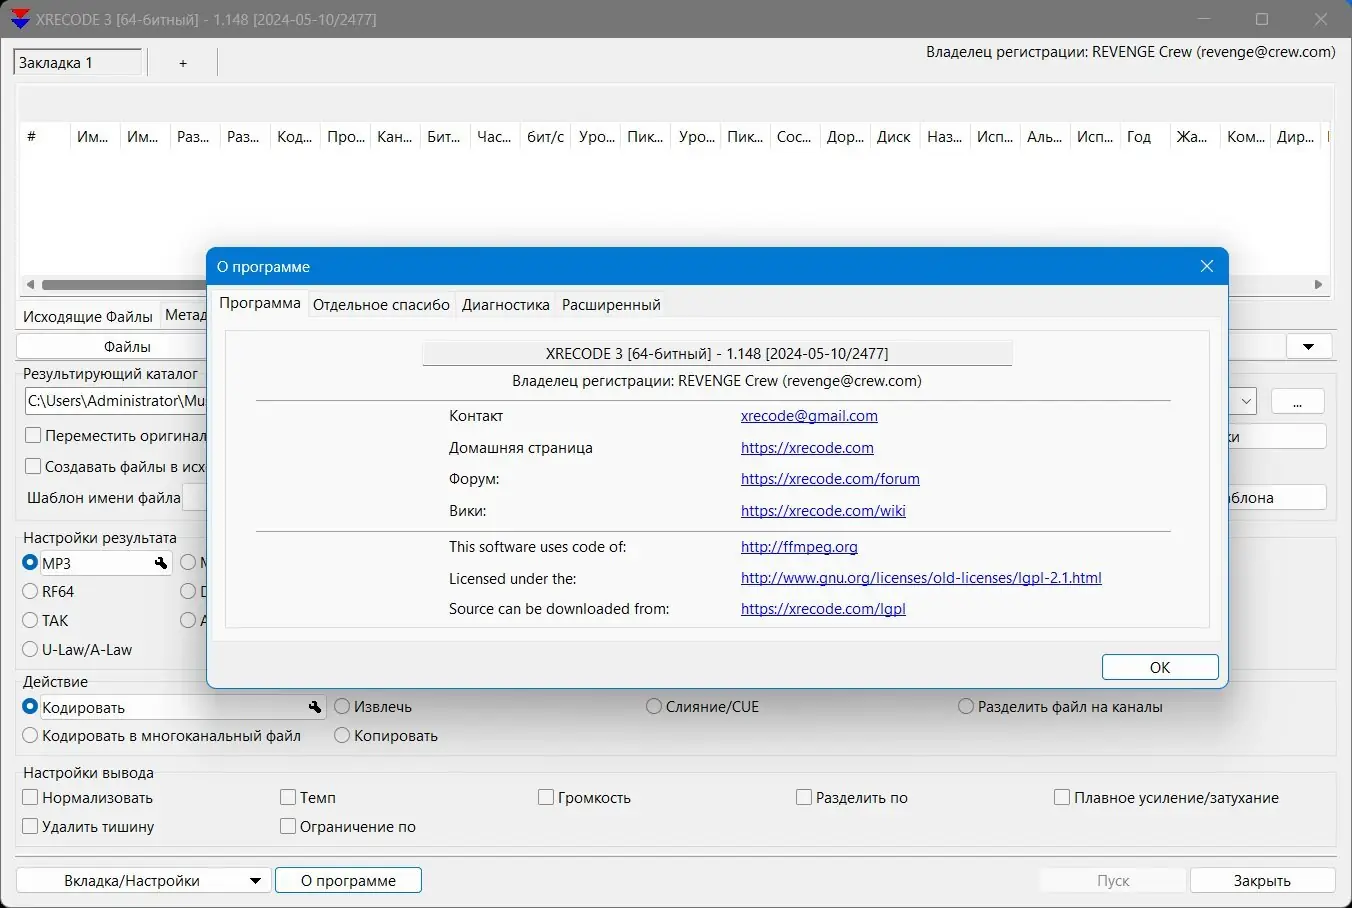The height and width of the screenshot is (908, 1352).
Task: Open the https://xrecode.com homepage link
Action: (x=807, y=448)
